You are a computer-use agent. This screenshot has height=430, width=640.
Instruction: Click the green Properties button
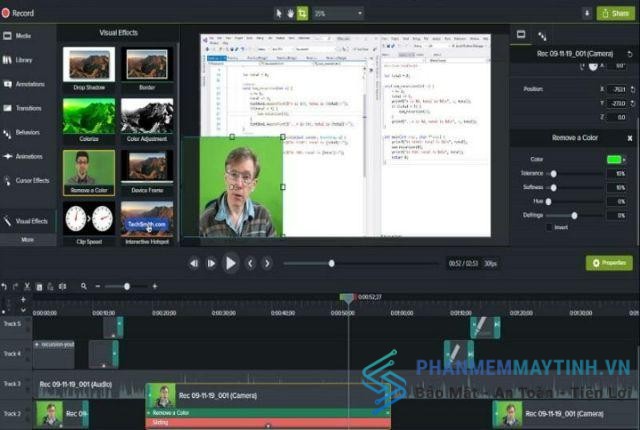(609, 263)
